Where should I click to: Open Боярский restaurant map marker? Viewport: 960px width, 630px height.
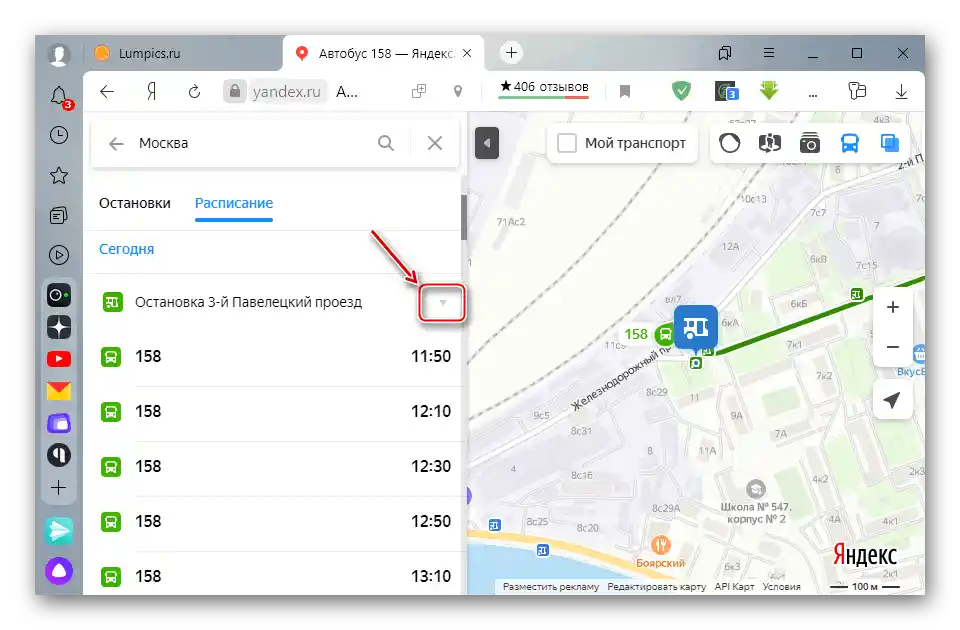(660, 544)
